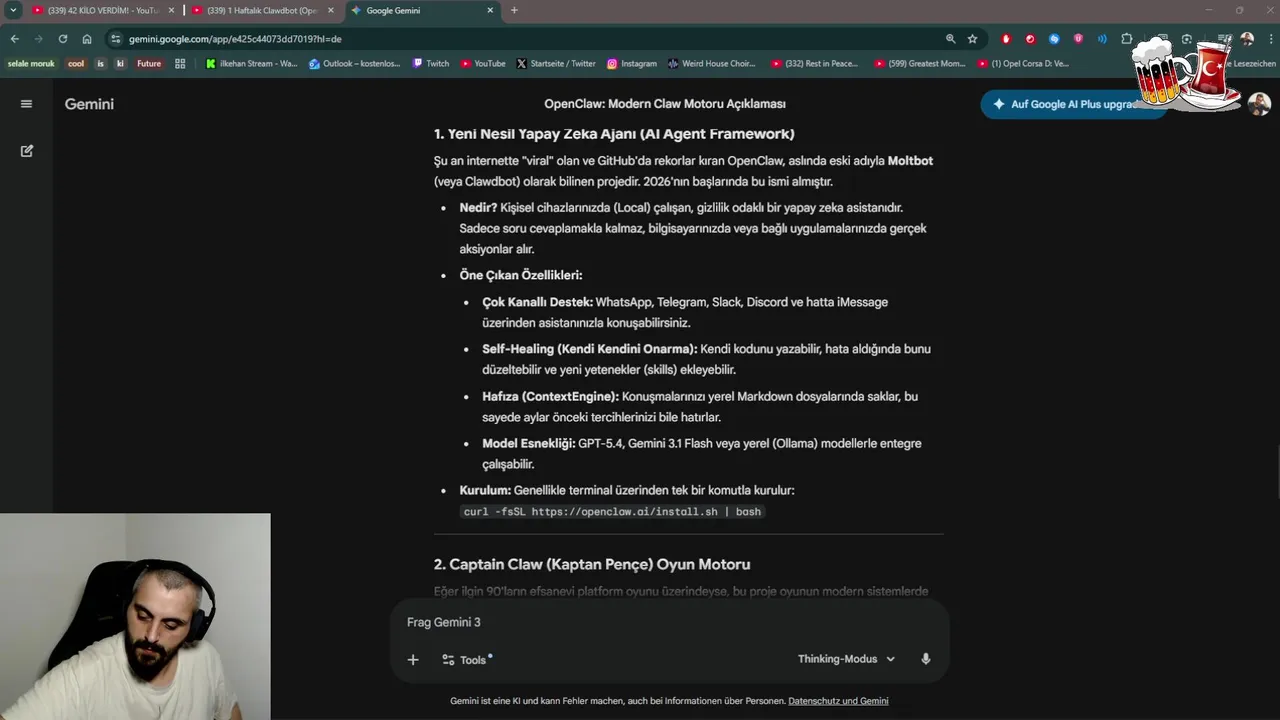Open the zoom magnifier icon in the address bar
1280x720 pixels.
950,39
